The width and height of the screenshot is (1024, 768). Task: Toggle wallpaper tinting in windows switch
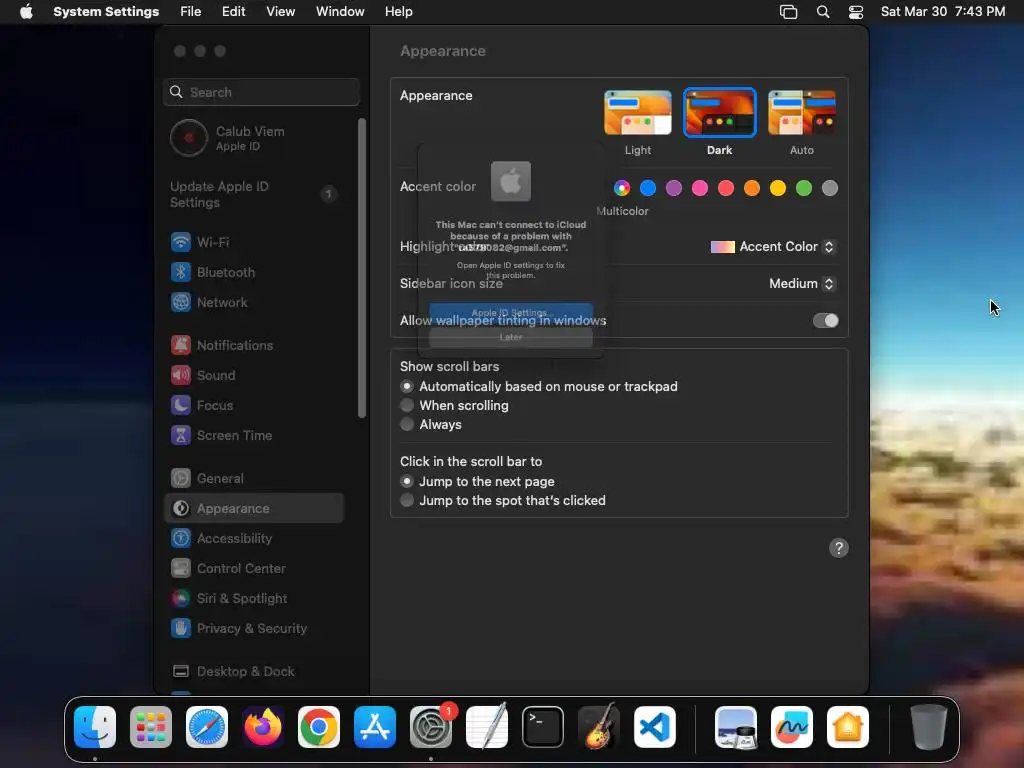tap(825, 320)
